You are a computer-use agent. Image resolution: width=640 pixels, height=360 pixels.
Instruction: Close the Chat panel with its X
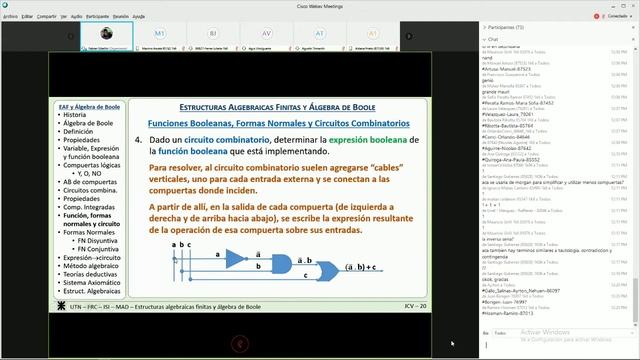click(633, 40)
